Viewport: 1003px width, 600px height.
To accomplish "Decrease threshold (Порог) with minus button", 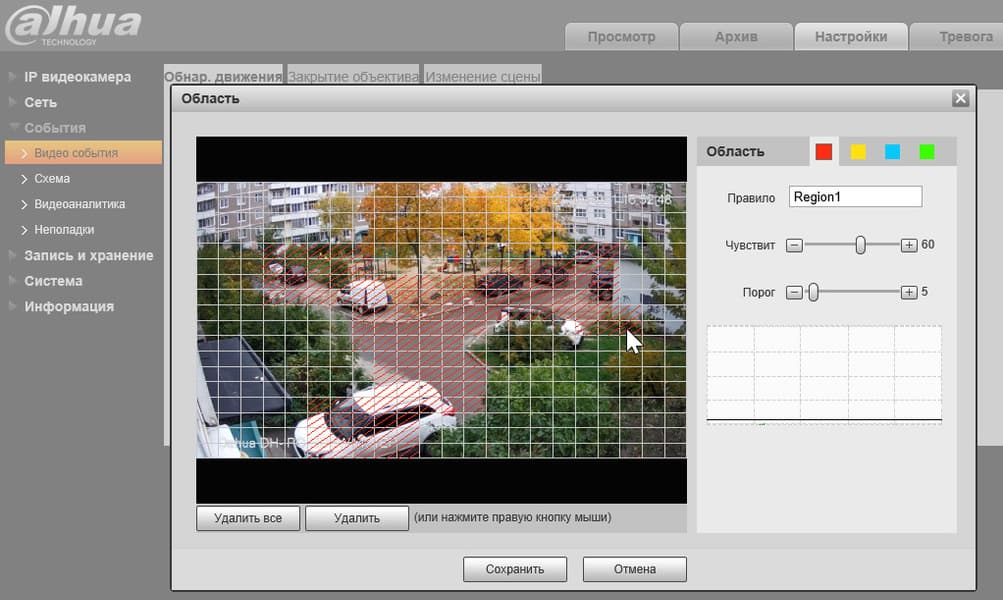I will pos(794,292).
